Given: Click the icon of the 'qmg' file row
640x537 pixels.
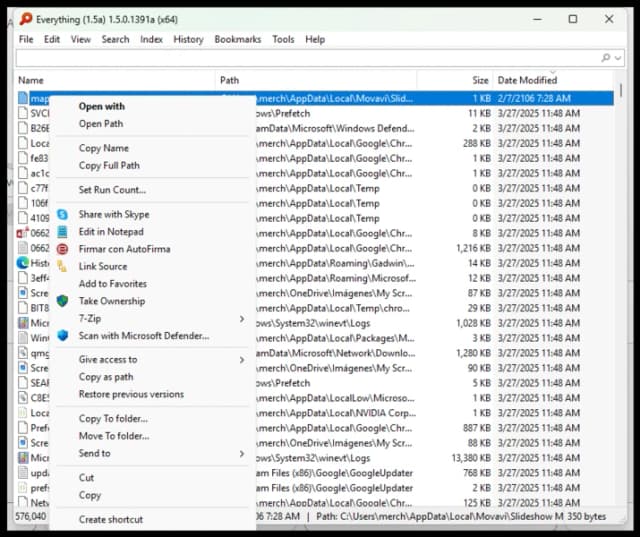Looking at the screenshot, I should click(x=23, y=353).
